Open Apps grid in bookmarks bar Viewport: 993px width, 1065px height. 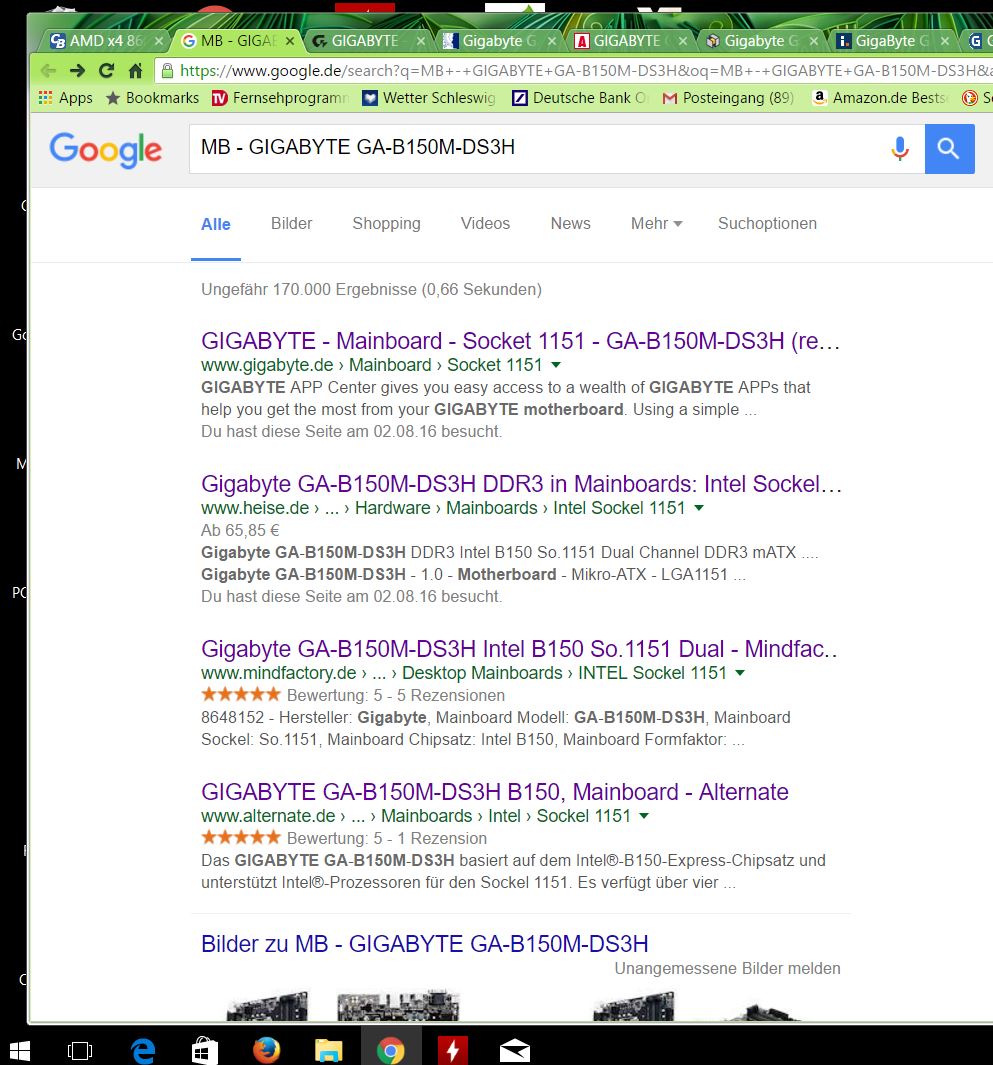[x=65, y=98]
